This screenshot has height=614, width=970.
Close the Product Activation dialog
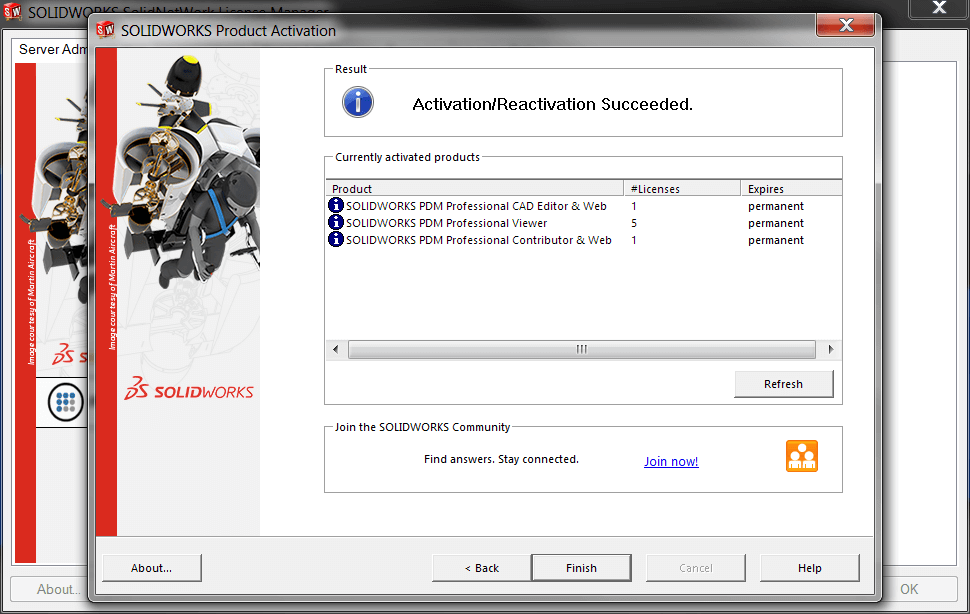[x=846, y=25]
